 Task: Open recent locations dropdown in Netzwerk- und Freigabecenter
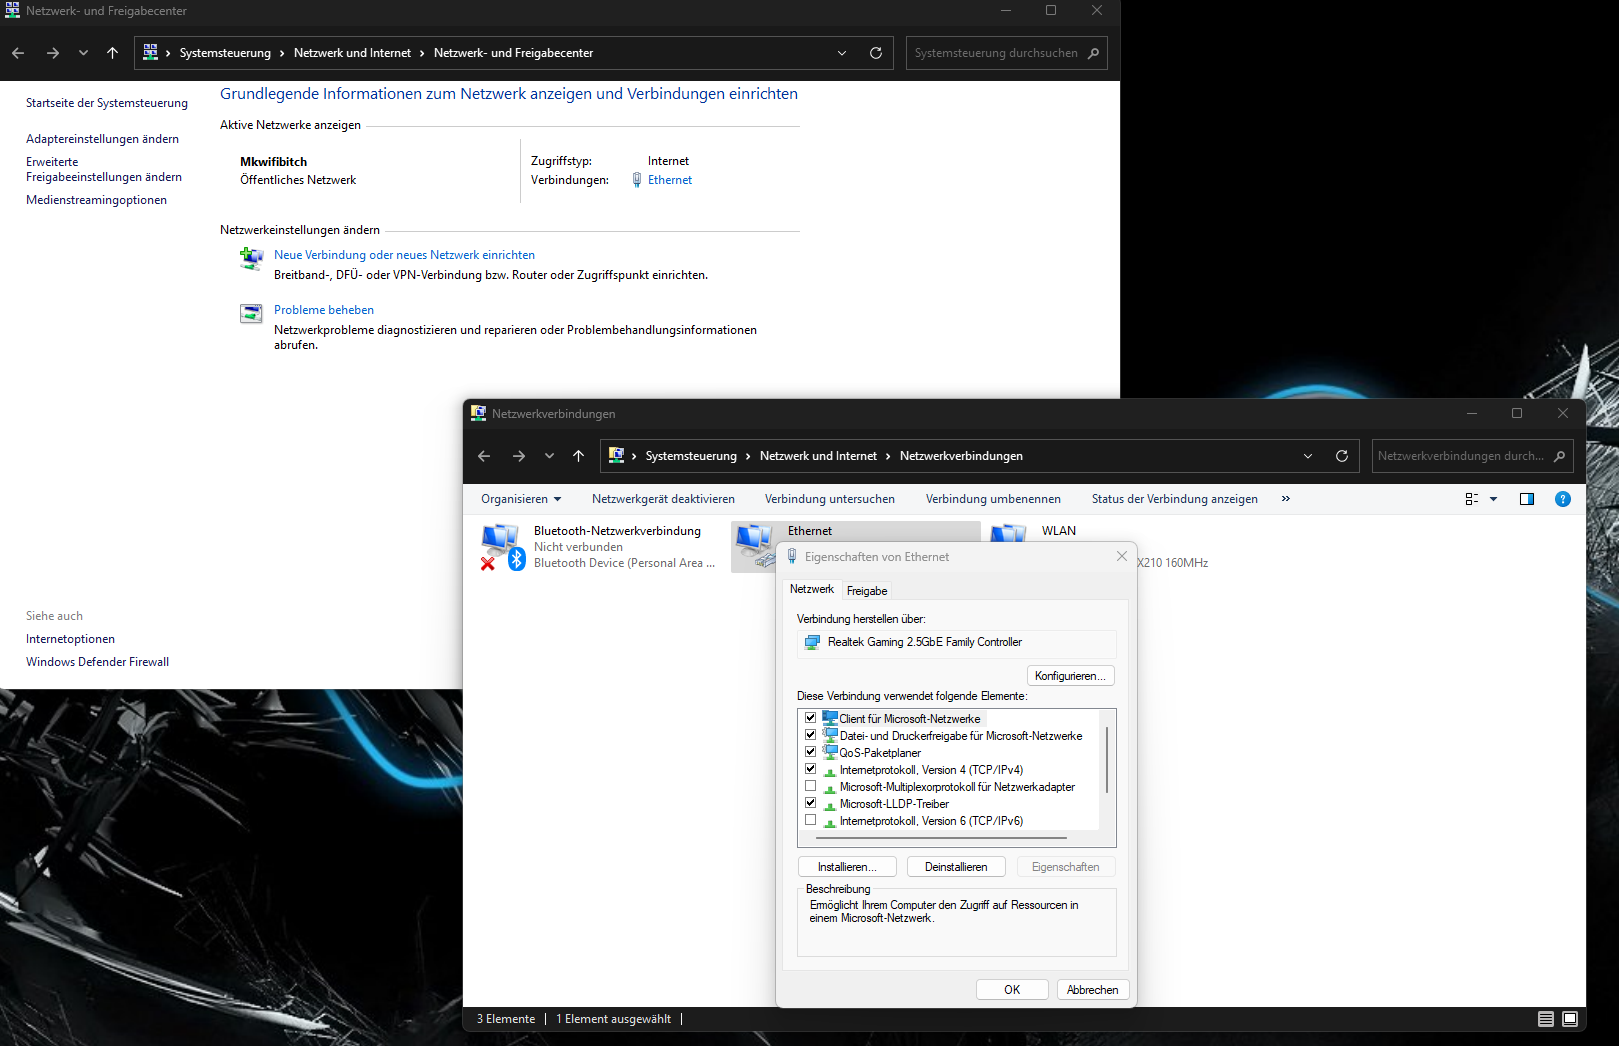83,53
